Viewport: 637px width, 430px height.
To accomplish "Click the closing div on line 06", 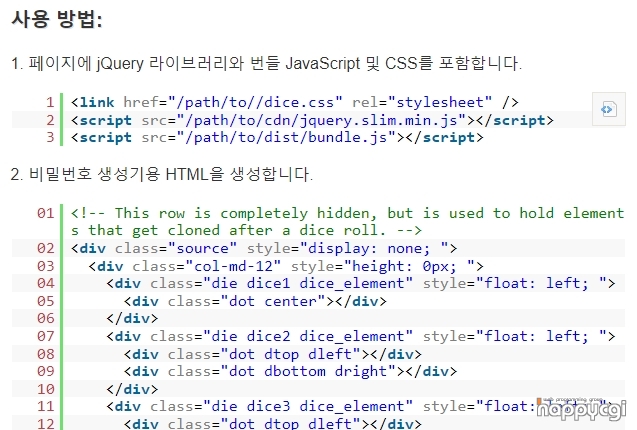I will (132, 318).
